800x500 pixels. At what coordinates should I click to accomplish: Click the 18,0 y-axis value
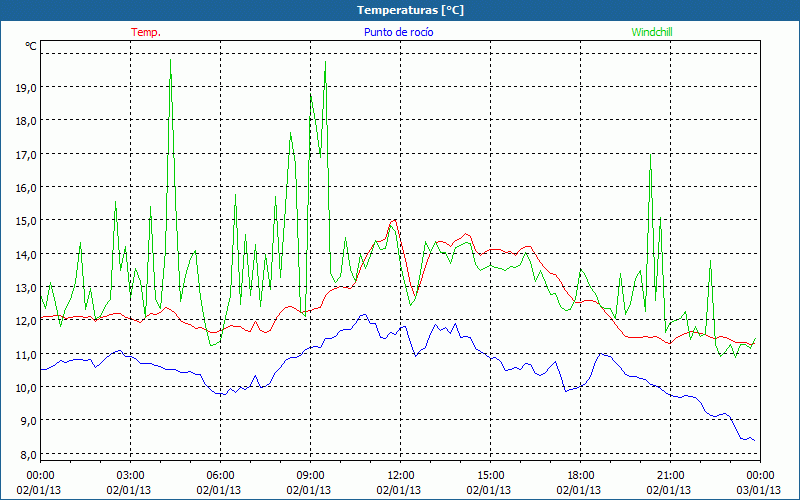tap(26, 121)
